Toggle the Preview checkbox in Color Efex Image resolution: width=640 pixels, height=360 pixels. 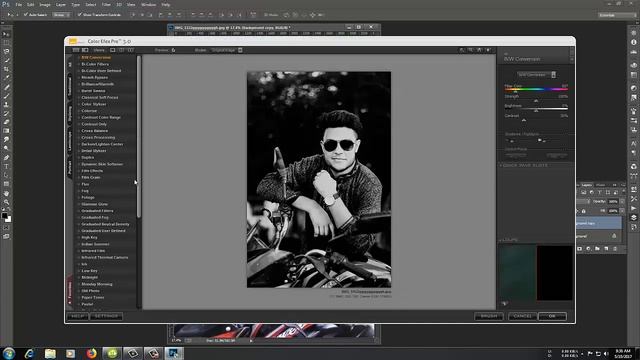(x=173, y=50)
